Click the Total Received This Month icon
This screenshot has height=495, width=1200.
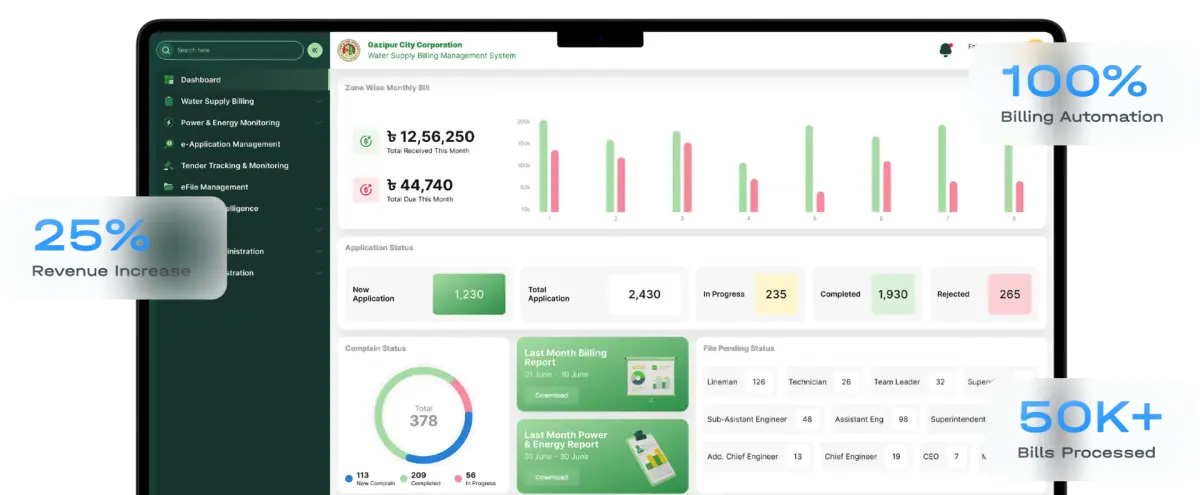(x=365, y=141)
